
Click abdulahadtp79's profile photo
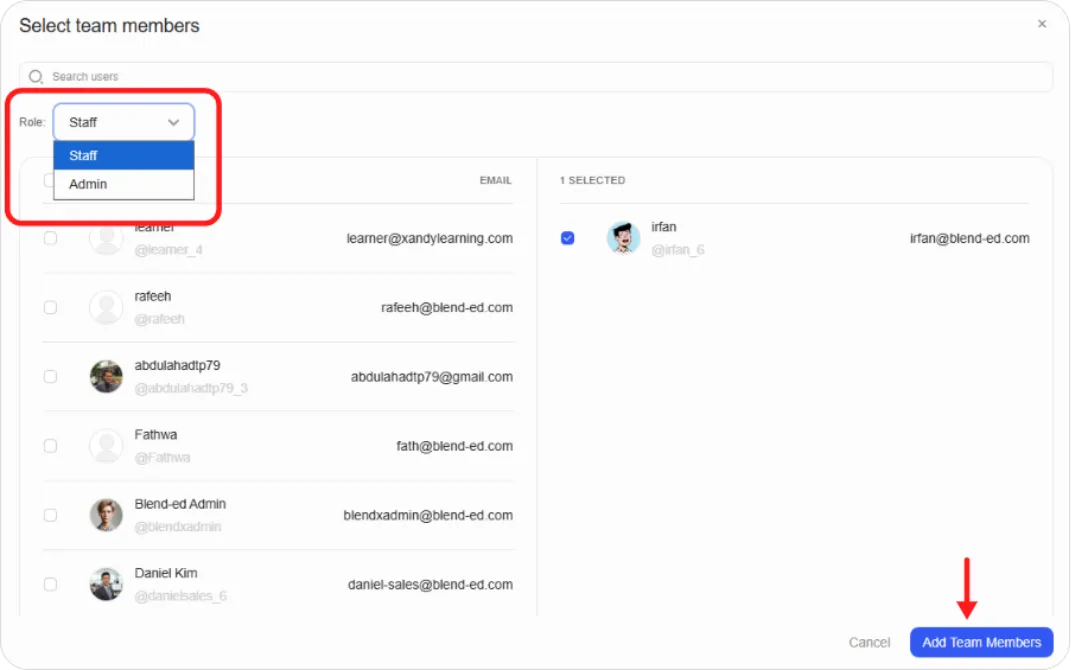(x=106, y=376)
